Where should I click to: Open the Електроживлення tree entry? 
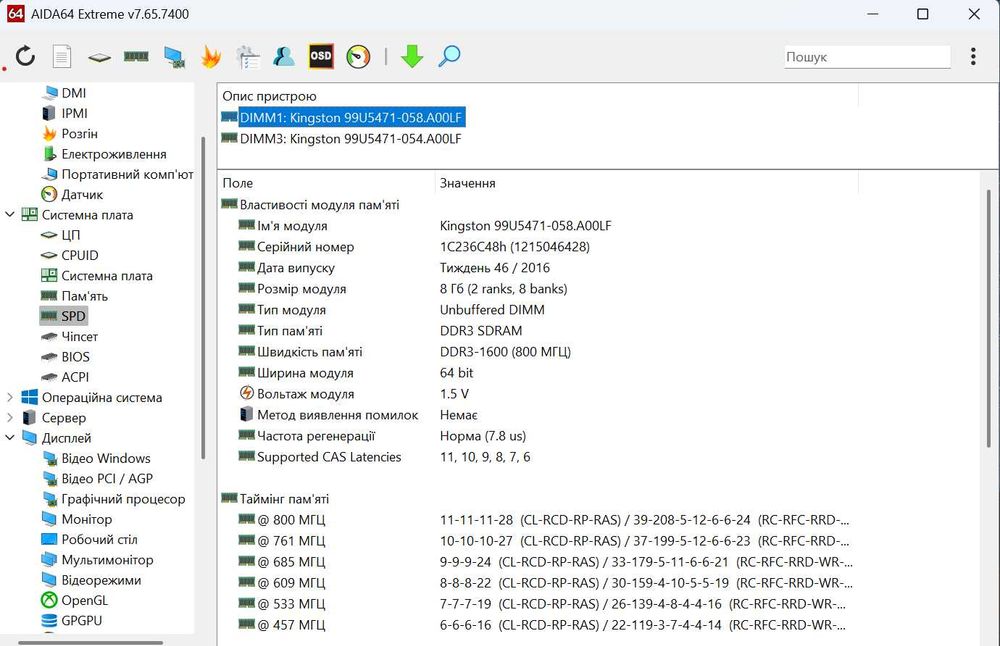click(x=114, y=154)
